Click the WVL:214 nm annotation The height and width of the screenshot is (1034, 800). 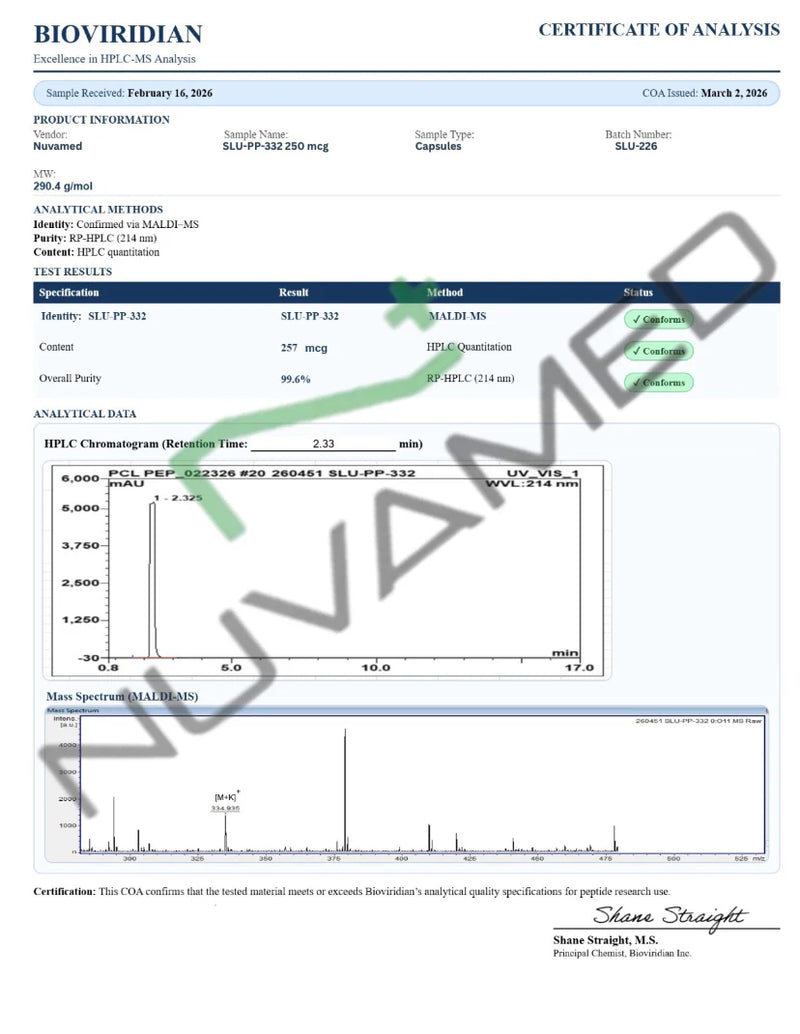coord(532,483)
